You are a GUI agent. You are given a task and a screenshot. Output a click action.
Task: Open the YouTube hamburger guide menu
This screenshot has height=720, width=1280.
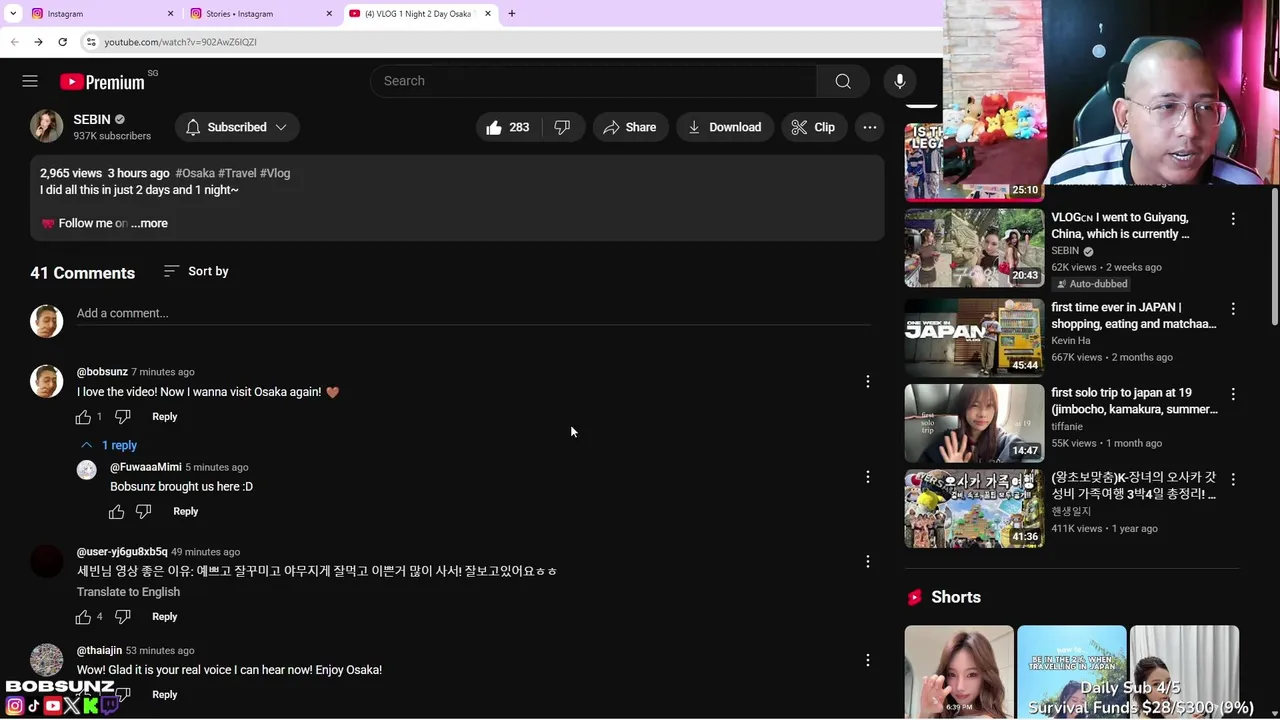point(30,81)
